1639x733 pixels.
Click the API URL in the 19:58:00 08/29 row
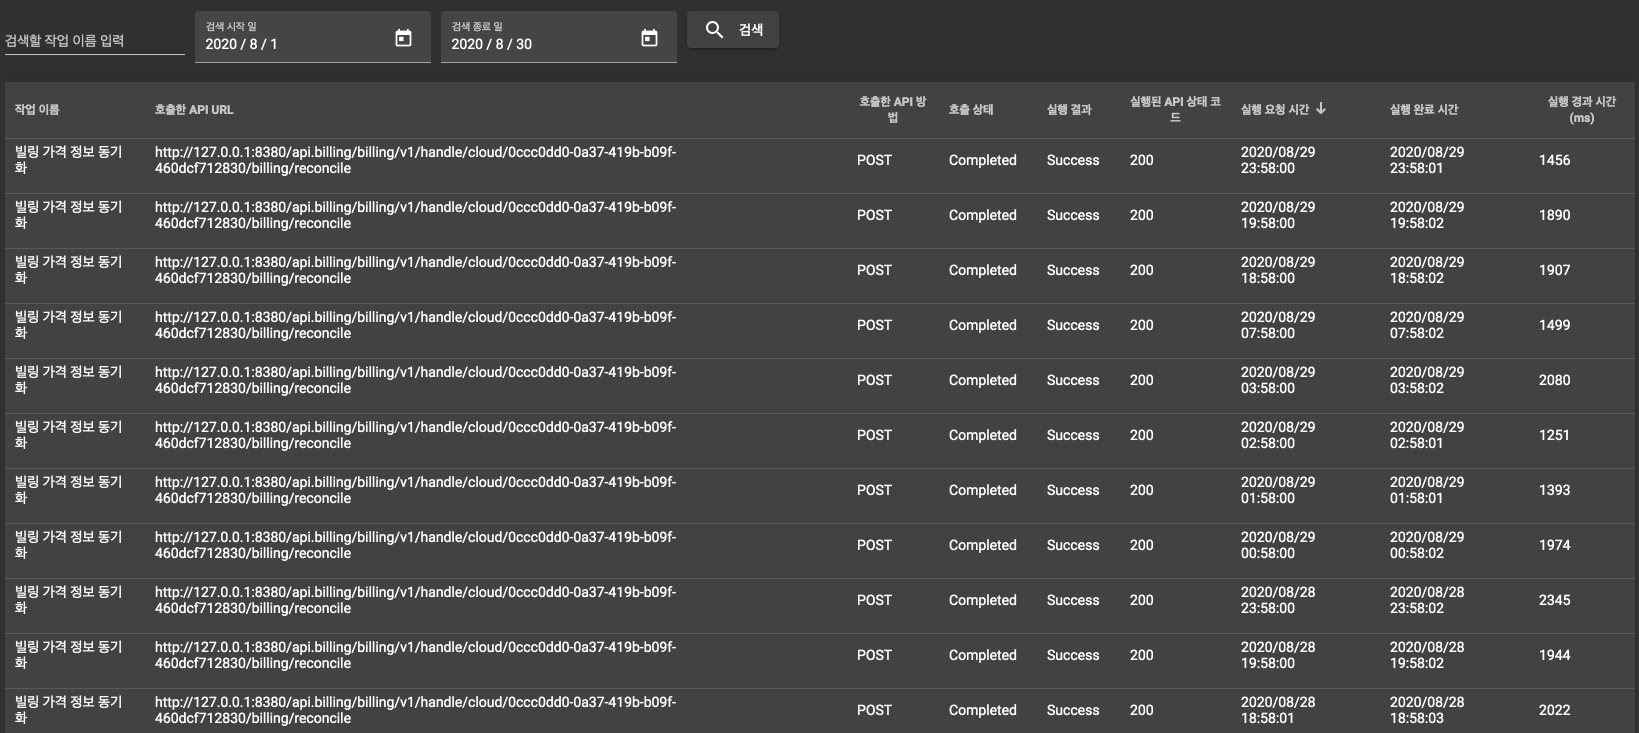(x=415, y=215)
